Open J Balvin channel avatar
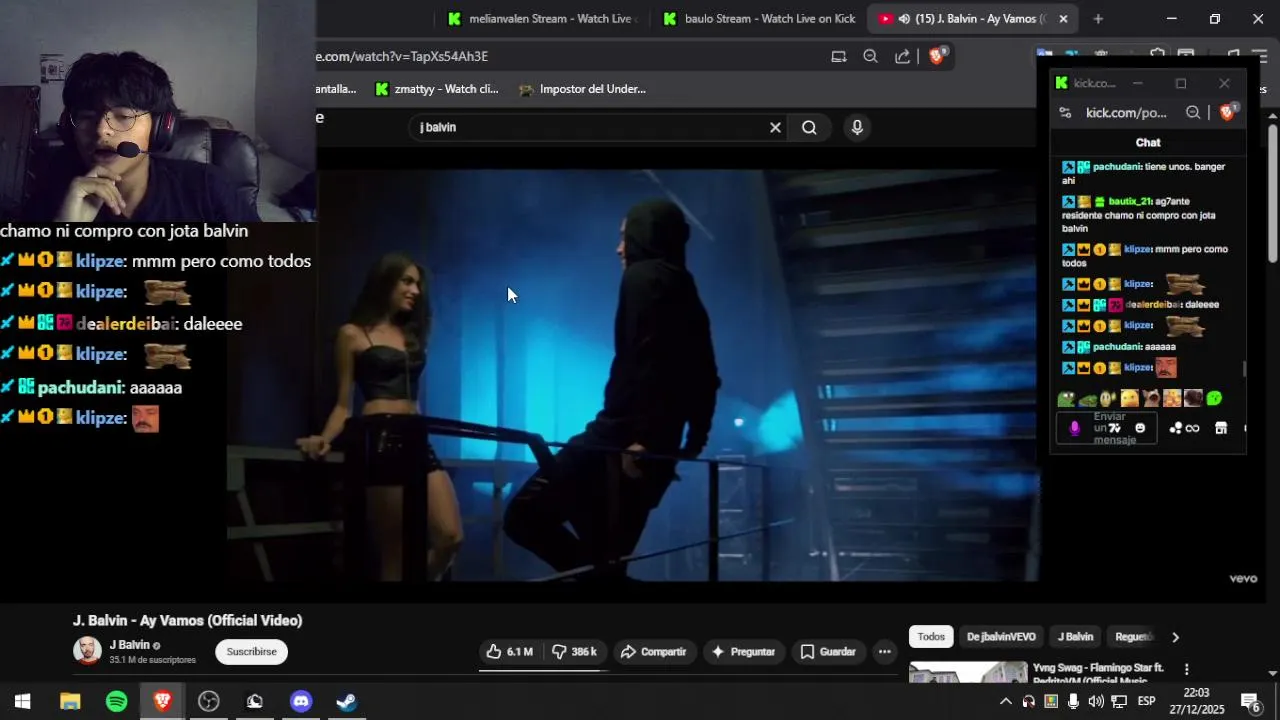The height and width of the screenshot is (720, 1280). (87, 651)
